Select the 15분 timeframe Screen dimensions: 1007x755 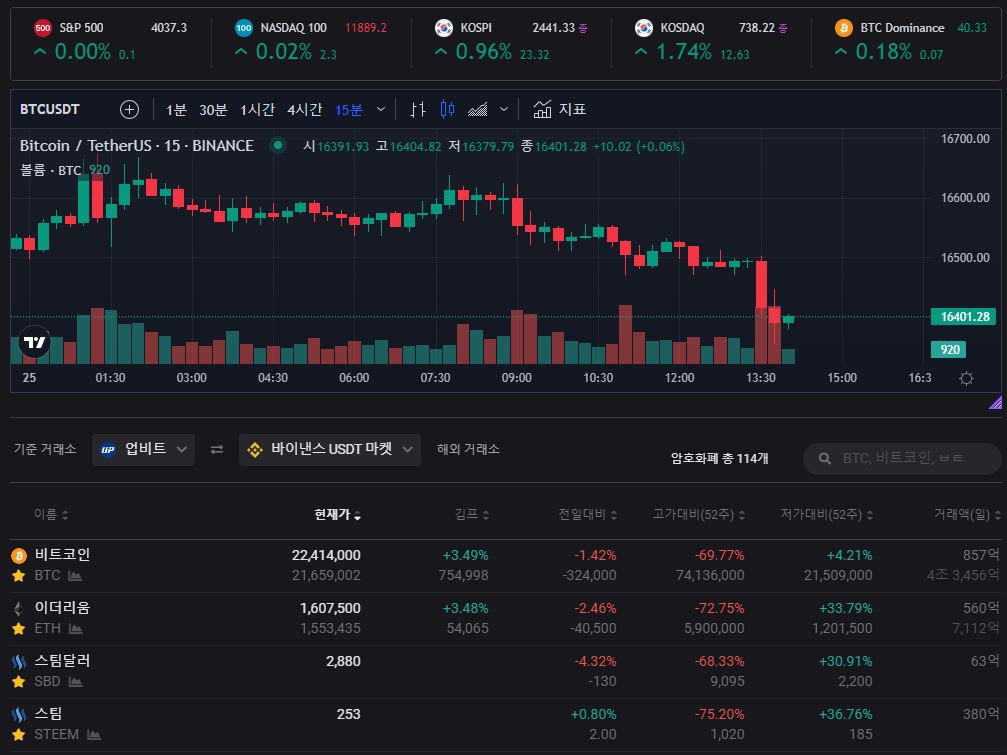point(349,110)
